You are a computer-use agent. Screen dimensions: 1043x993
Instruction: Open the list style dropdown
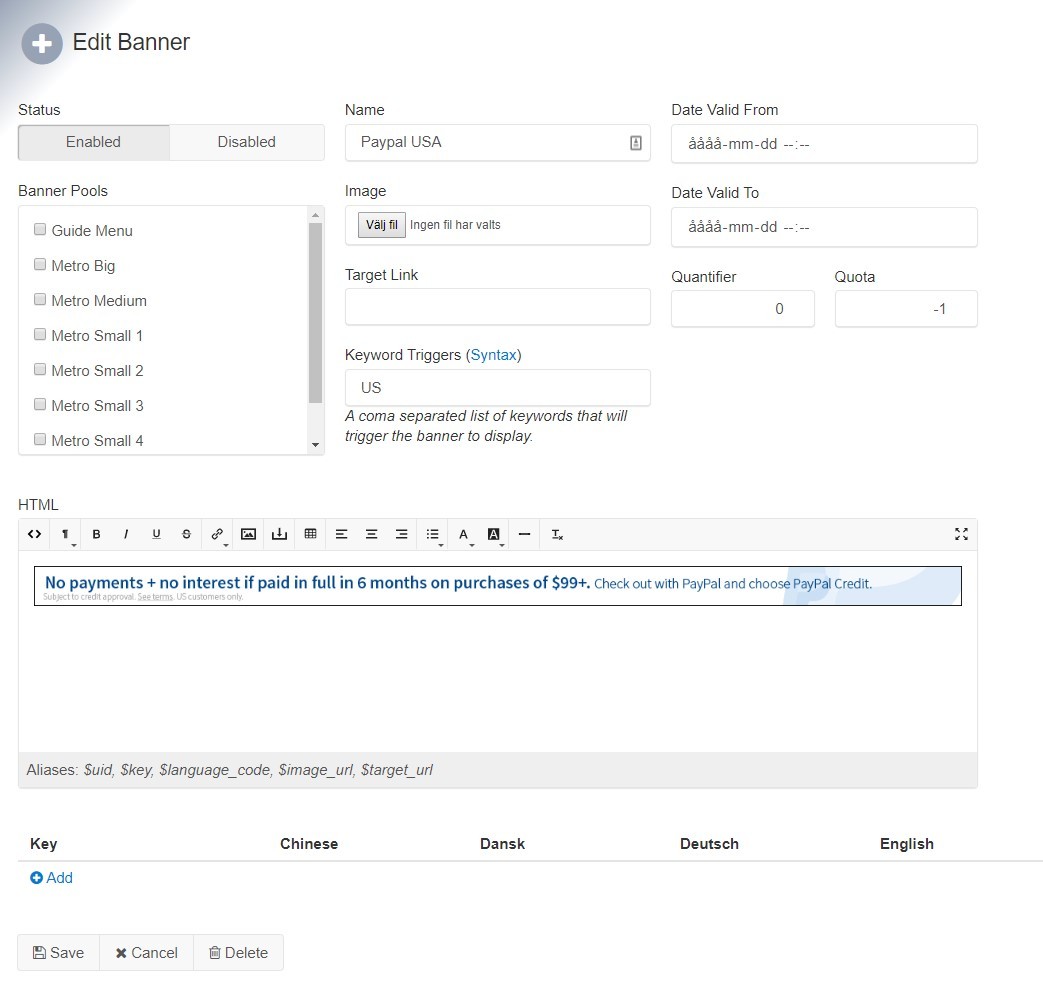(x=433, y=535)
